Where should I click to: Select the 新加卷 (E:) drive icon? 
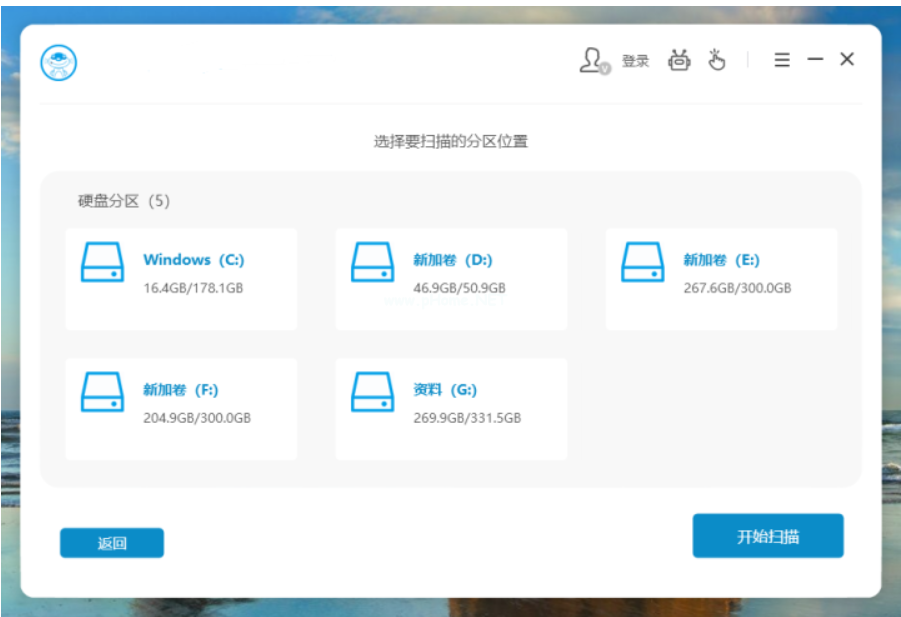[x=642, y=264]
